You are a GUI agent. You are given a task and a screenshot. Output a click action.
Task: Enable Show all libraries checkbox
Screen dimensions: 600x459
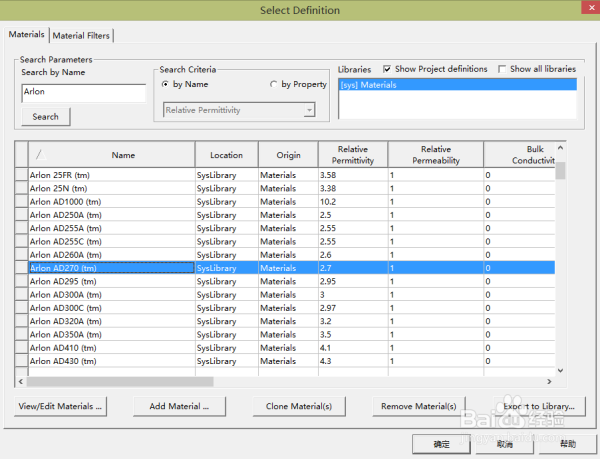(x=502, y=69)
